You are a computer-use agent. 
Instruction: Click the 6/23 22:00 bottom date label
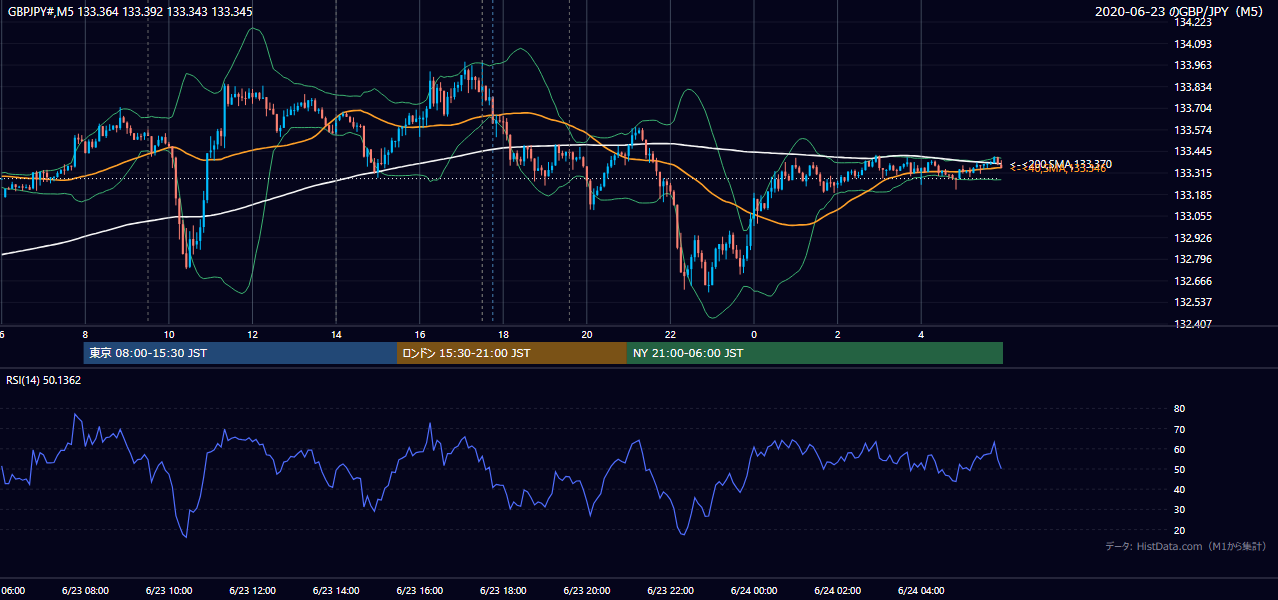pos(671,590)
